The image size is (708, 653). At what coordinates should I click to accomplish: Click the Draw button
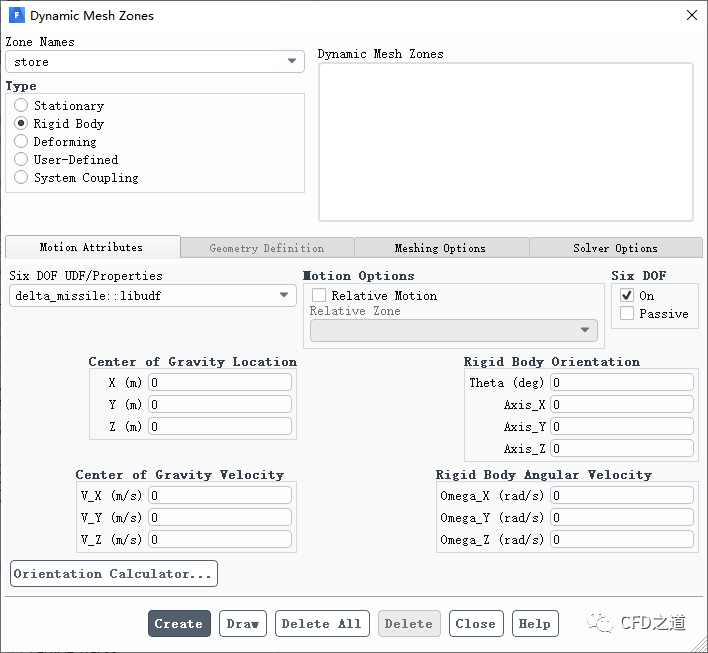(x=242, y=624)
